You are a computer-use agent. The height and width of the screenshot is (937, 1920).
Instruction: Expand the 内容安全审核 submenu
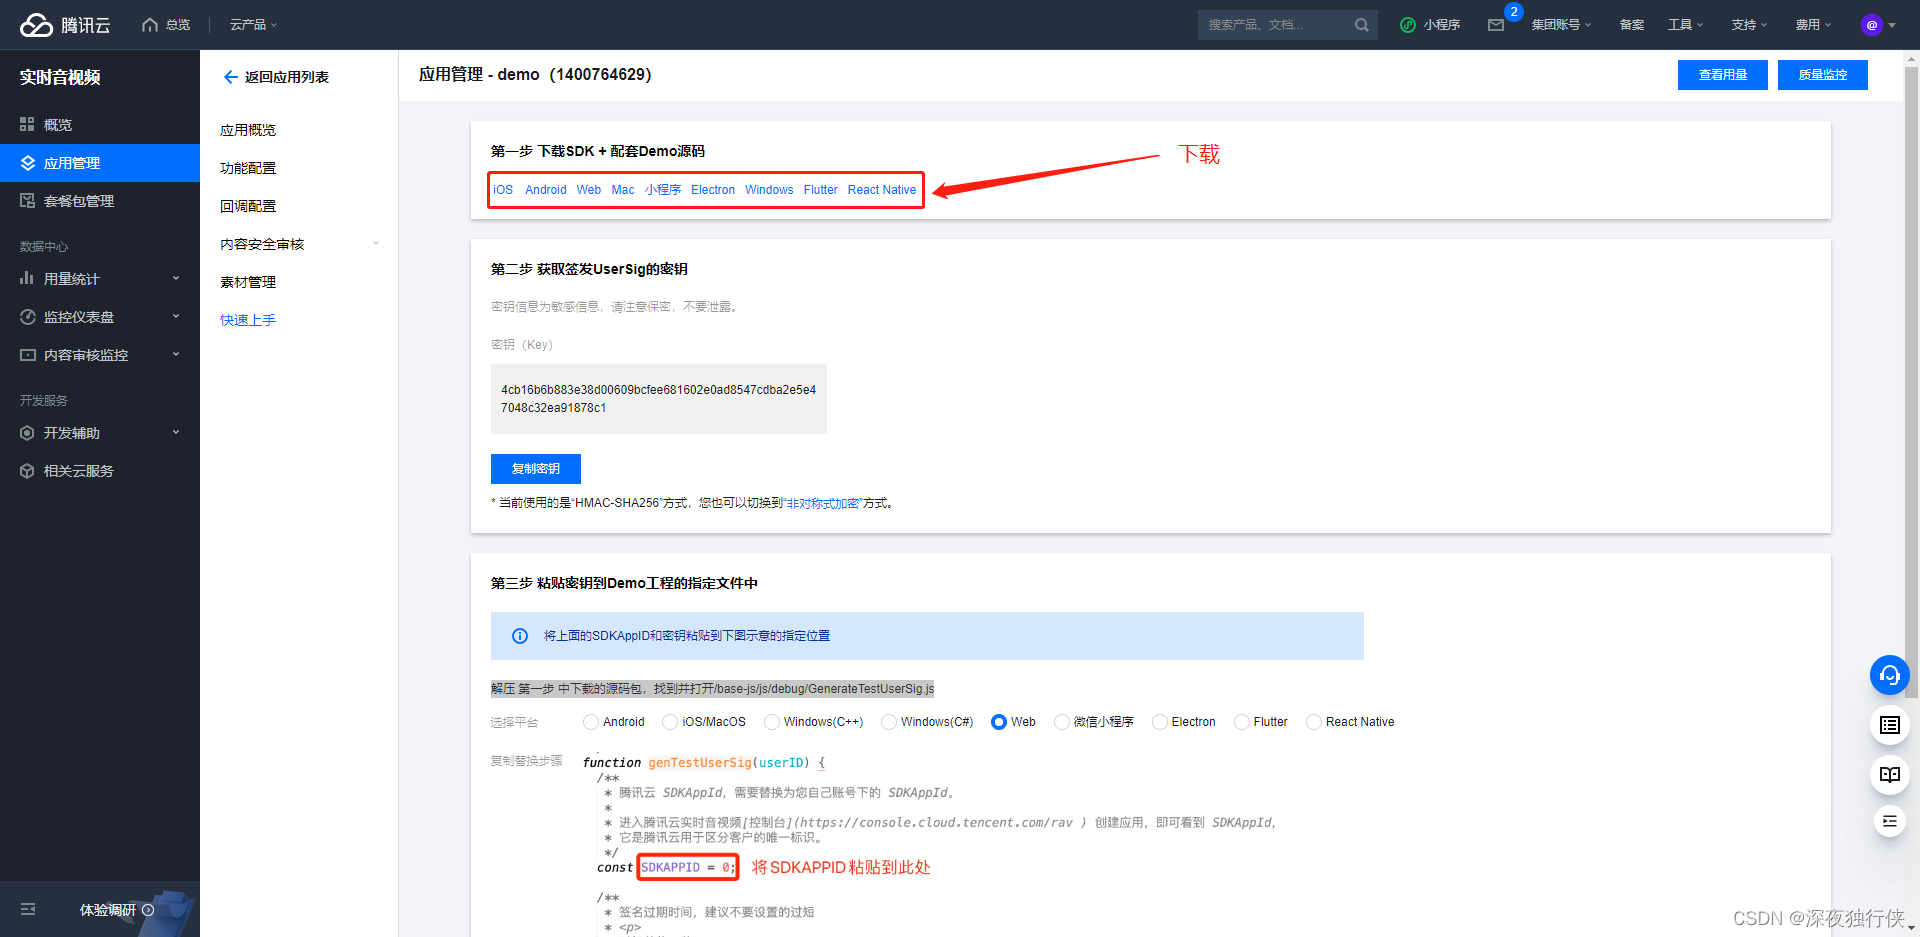376,244
